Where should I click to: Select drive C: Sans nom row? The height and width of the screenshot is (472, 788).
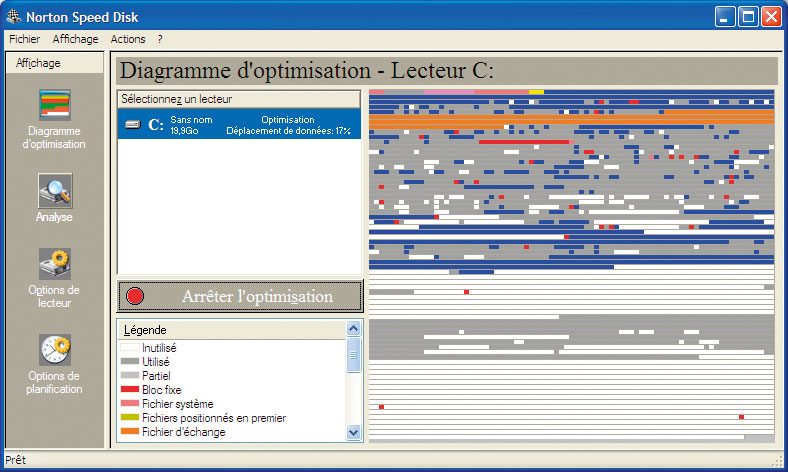point(239,124)
